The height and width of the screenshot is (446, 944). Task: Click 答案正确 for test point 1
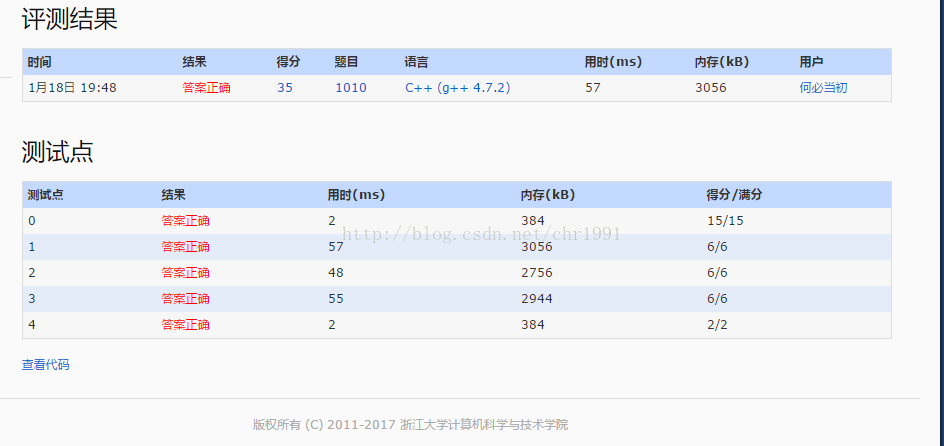pos(185,247)
